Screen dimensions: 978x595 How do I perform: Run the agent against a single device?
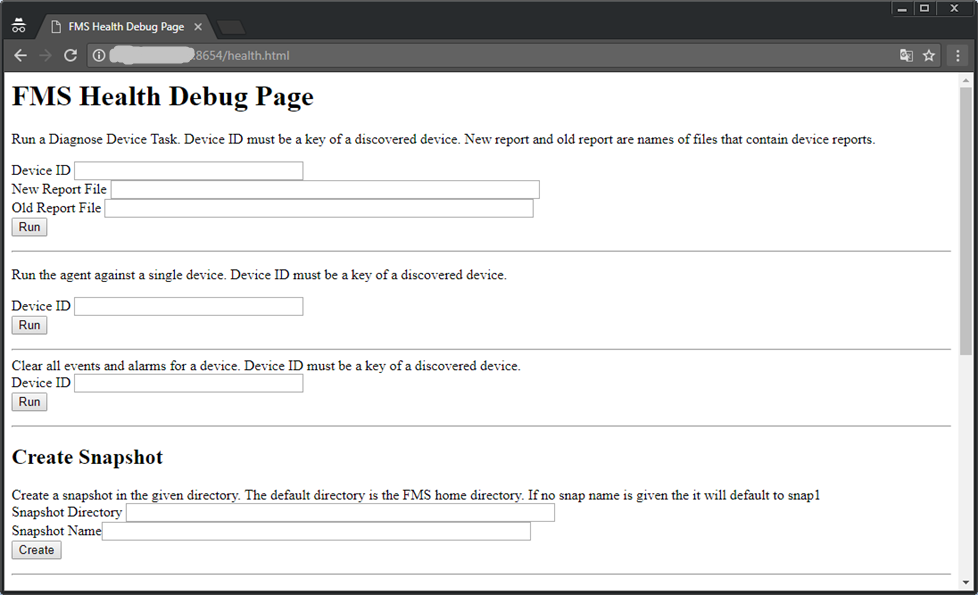(x=29, y=325)
